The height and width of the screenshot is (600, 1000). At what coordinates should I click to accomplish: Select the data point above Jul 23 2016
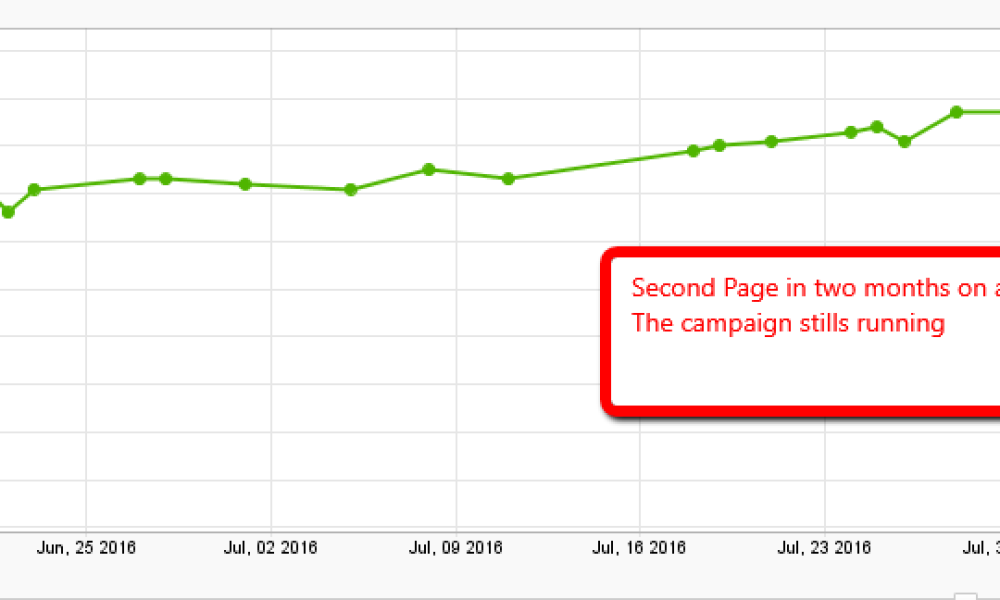point(849,130)
